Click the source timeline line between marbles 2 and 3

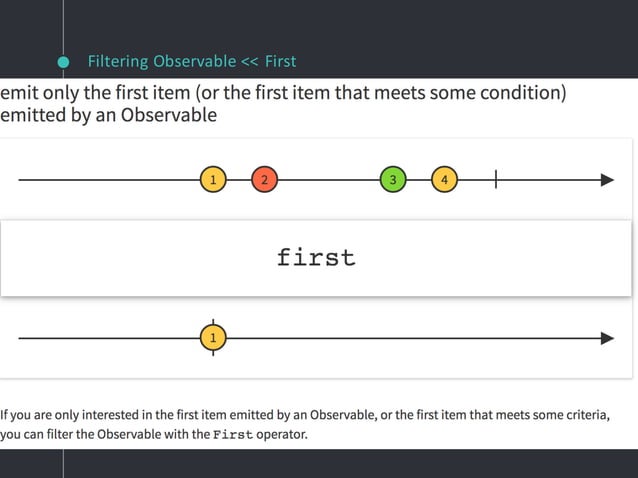click(x=329, y=179)
